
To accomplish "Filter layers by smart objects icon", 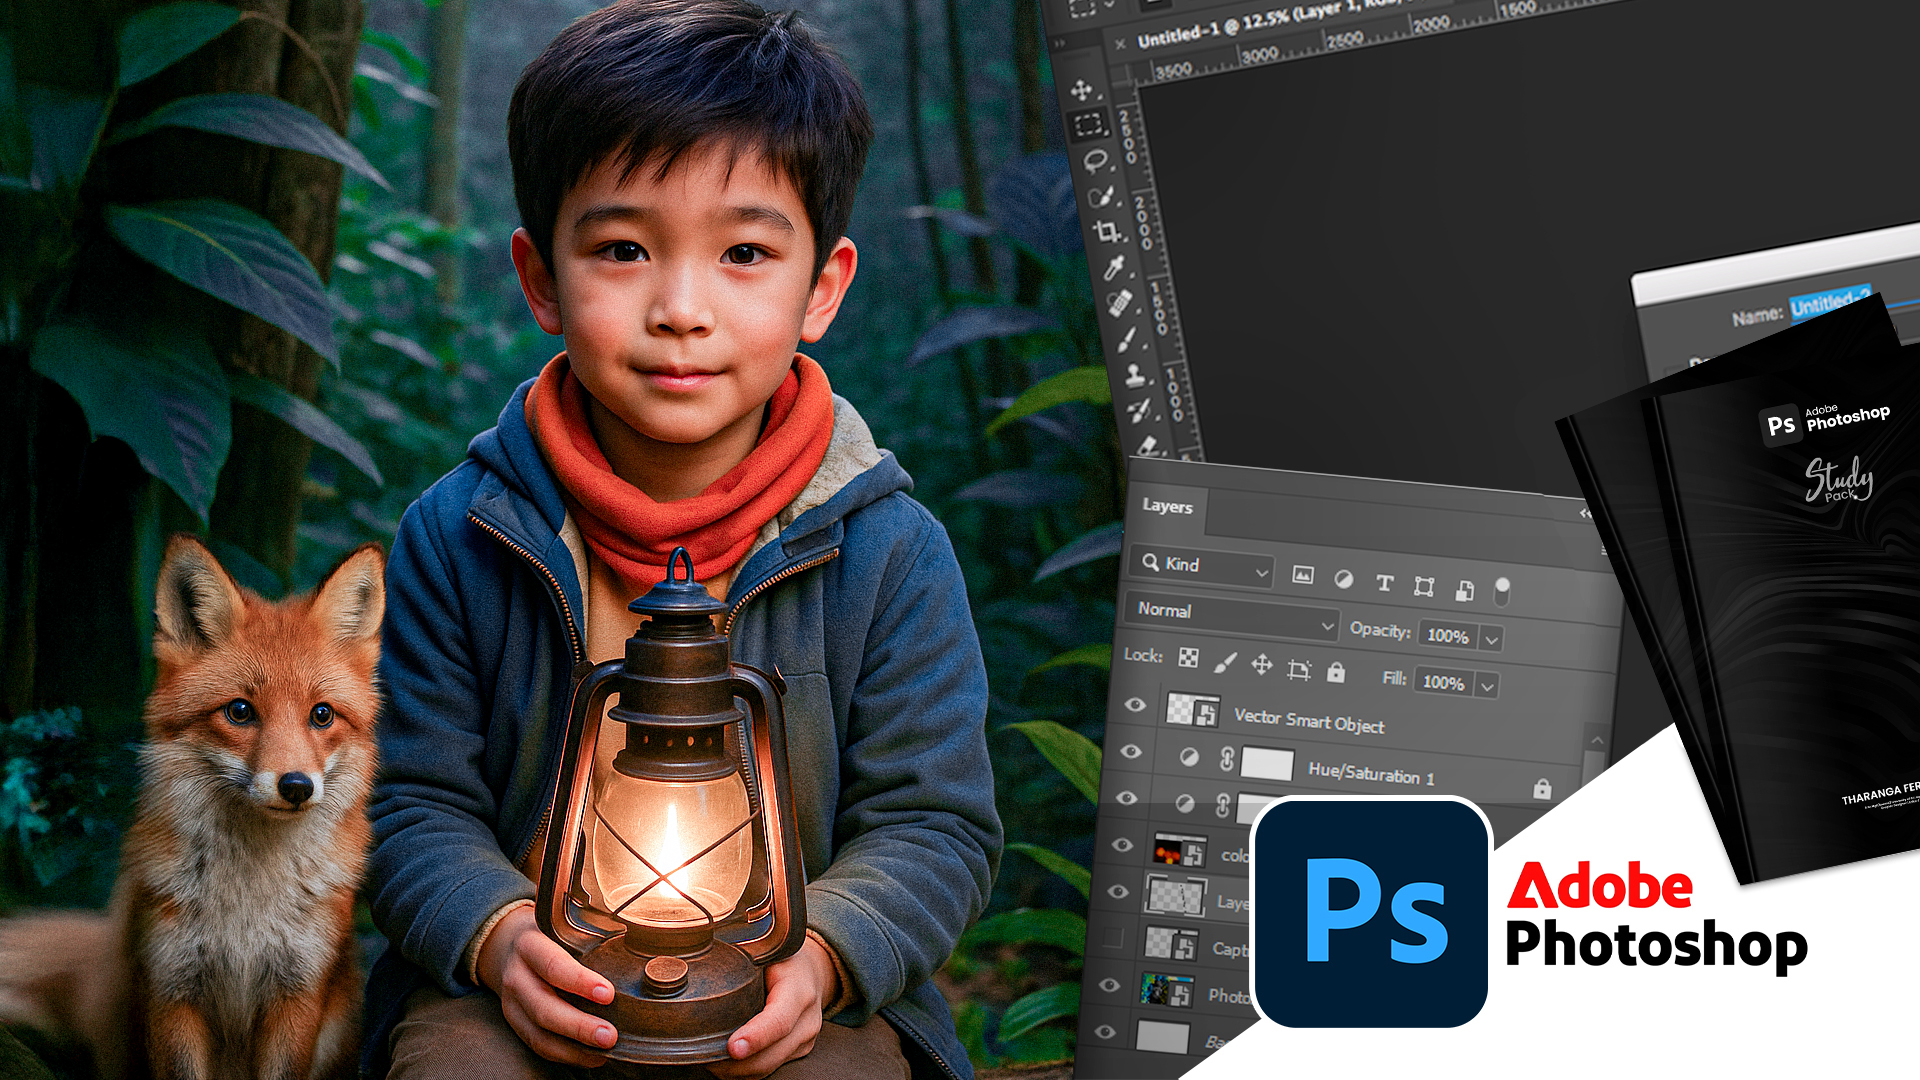I will tap(1464, 590).
